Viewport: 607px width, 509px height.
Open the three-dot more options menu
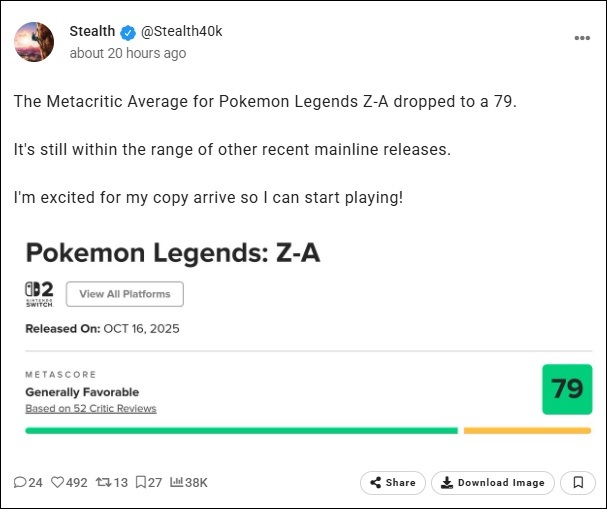(582, 38)
